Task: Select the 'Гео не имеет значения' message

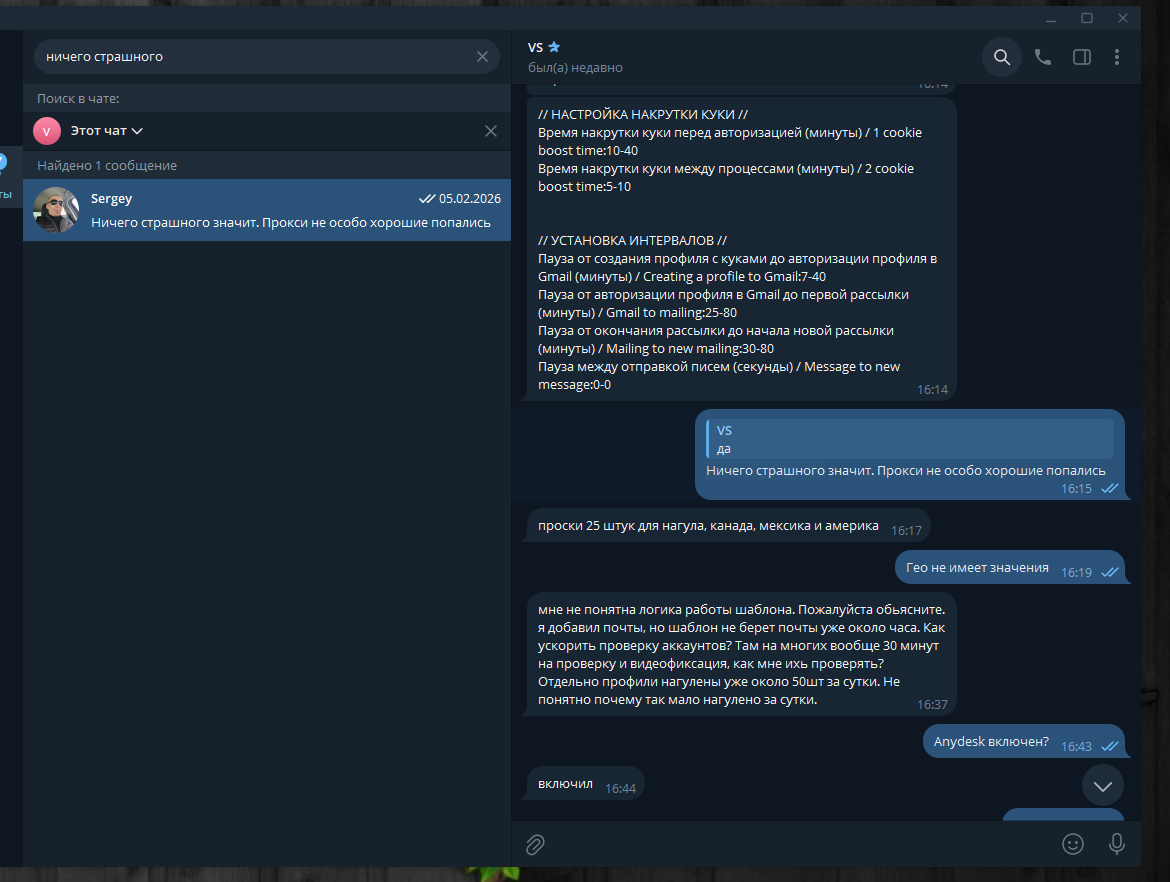Action: click(1009, 568)
